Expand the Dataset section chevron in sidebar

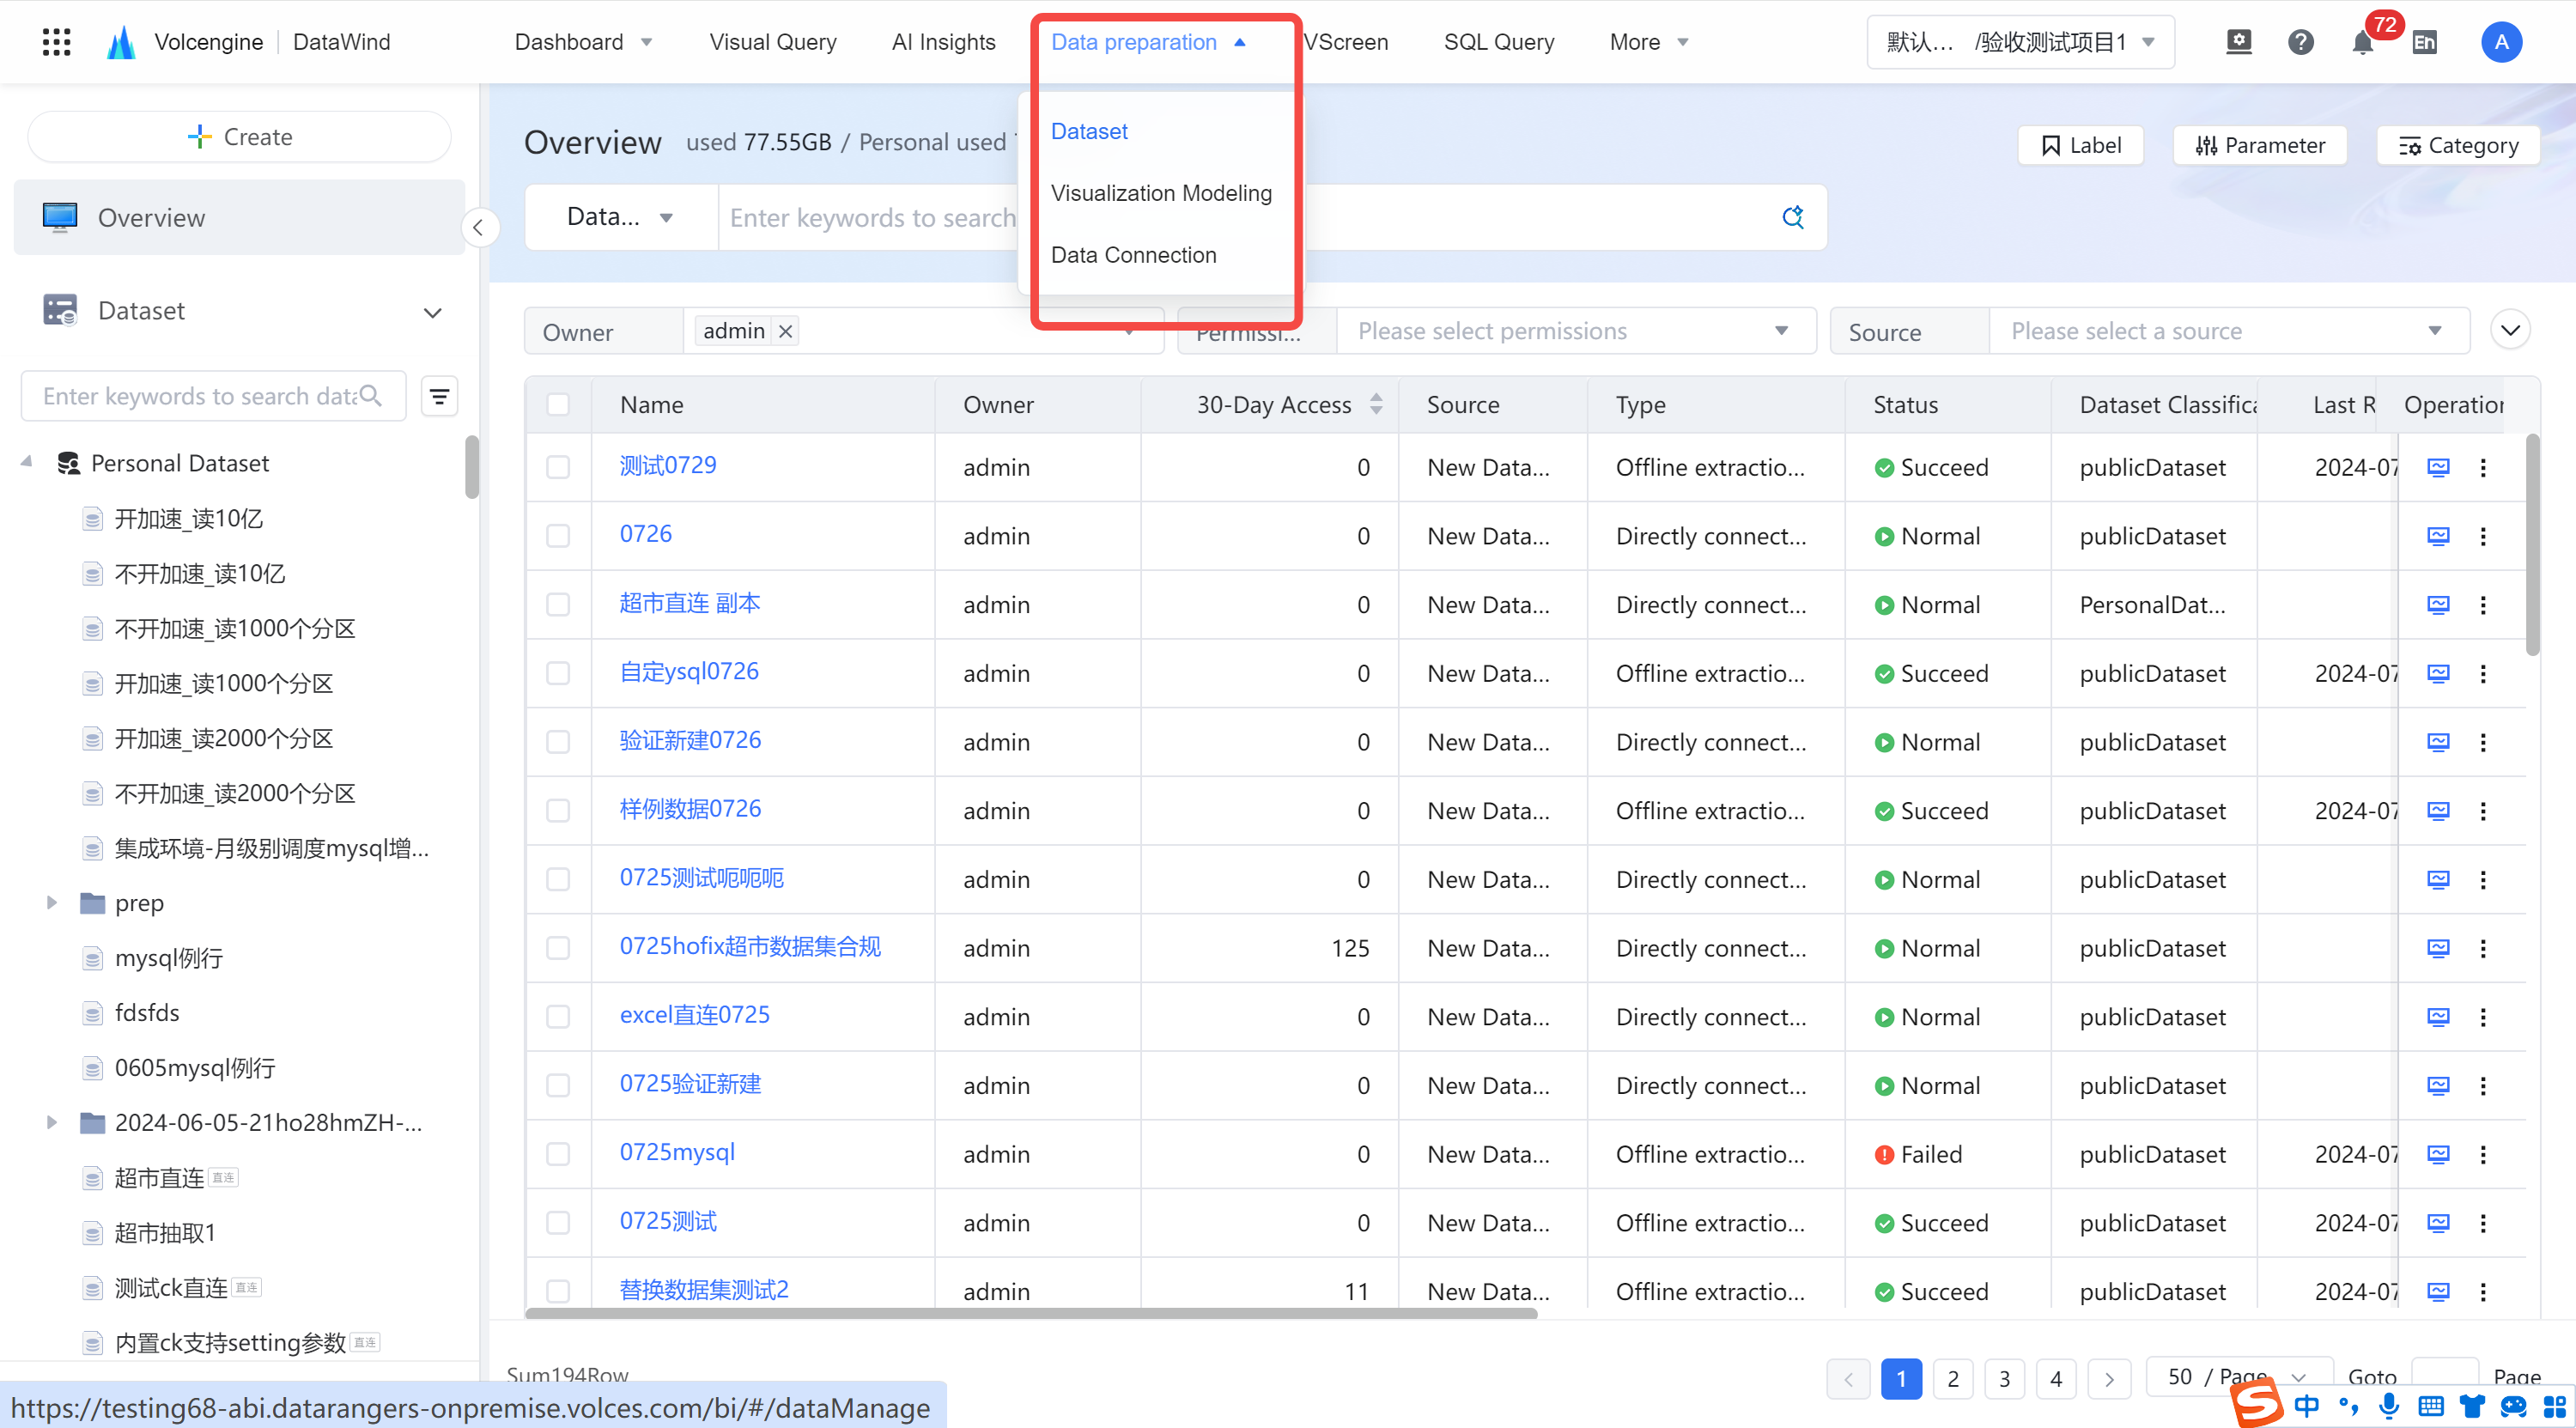[x=432, y=312]
